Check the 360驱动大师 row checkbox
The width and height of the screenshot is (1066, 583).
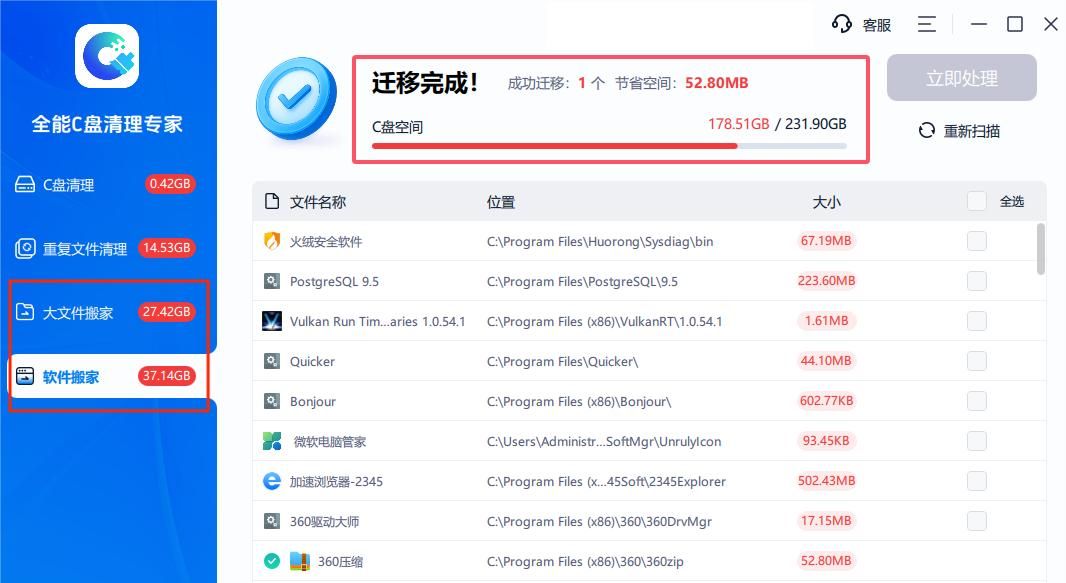coord(977,521)
